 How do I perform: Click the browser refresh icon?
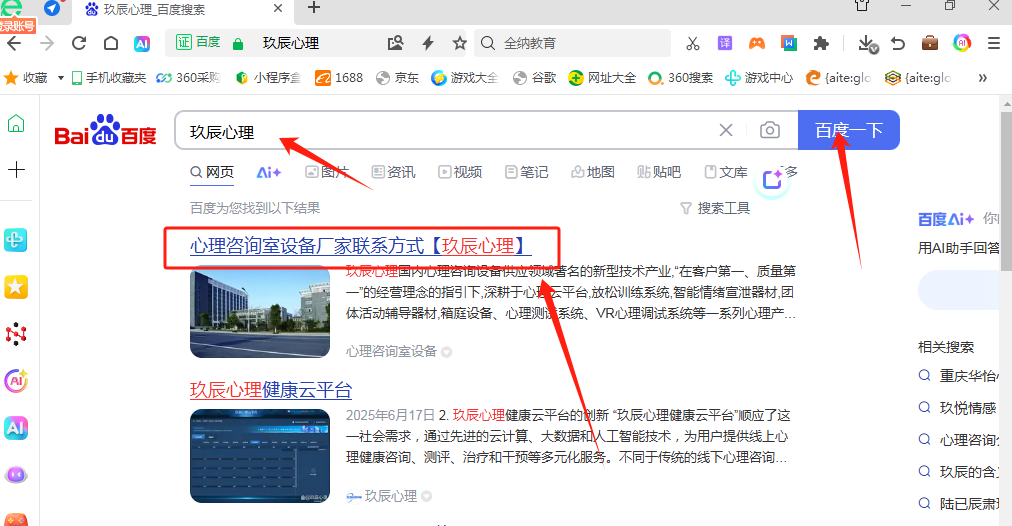coord(79,43)
